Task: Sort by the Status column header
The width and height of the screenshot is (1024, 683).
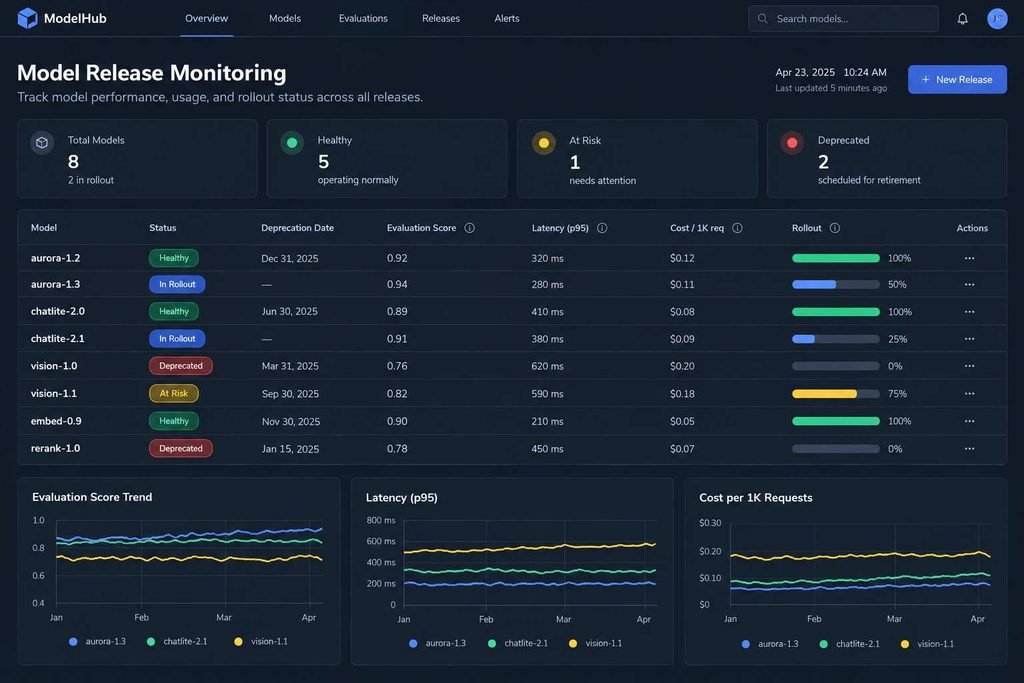Action: pos(163,228)
